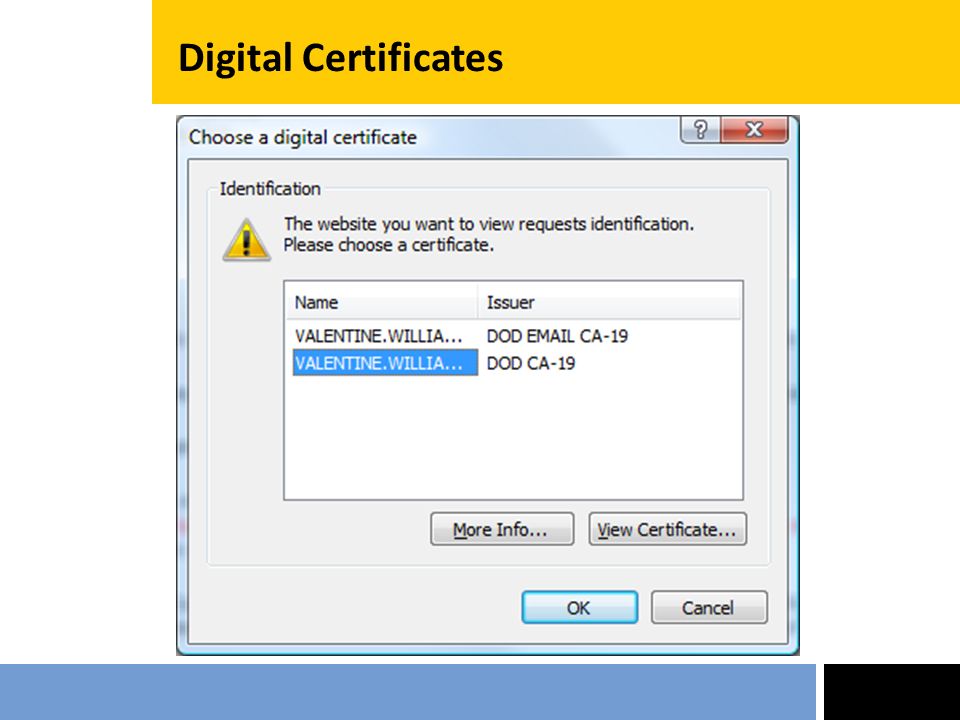Click the DOD EMAIL CA-19 issuer text
The height and width of the screenshot is (720, 960).
[557, 336]
